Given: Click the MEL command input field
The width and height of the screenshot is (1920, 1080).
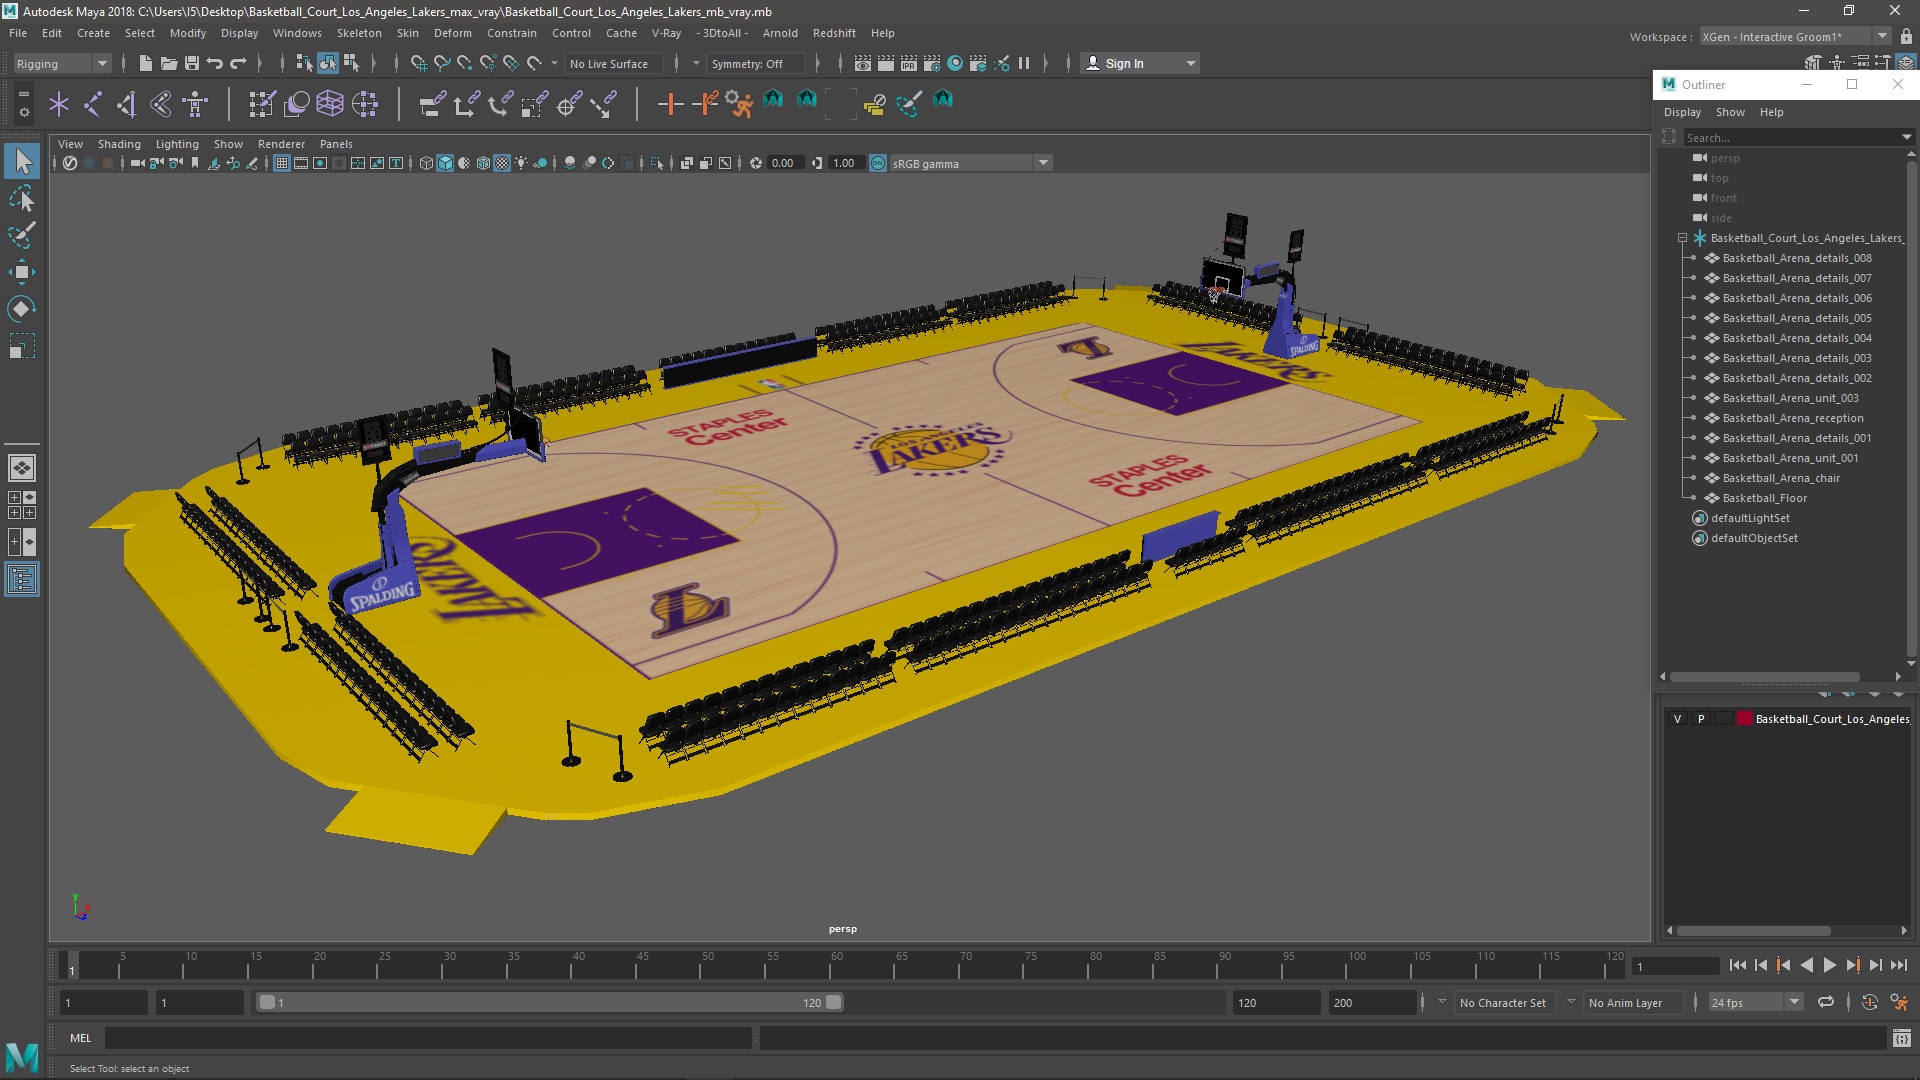Looking at the screenshot, I should (428, 1038).
